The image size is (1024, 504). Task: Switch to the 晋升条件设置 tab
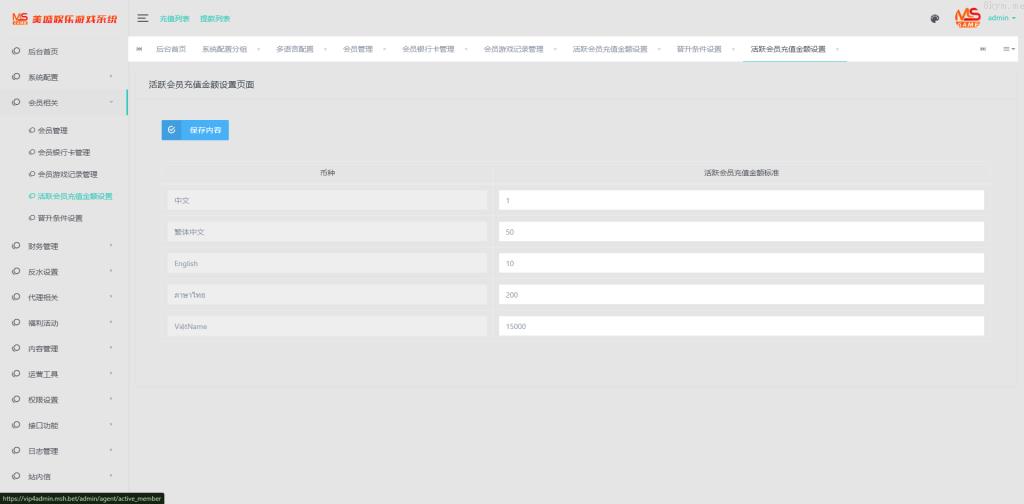tap(698, 49)
